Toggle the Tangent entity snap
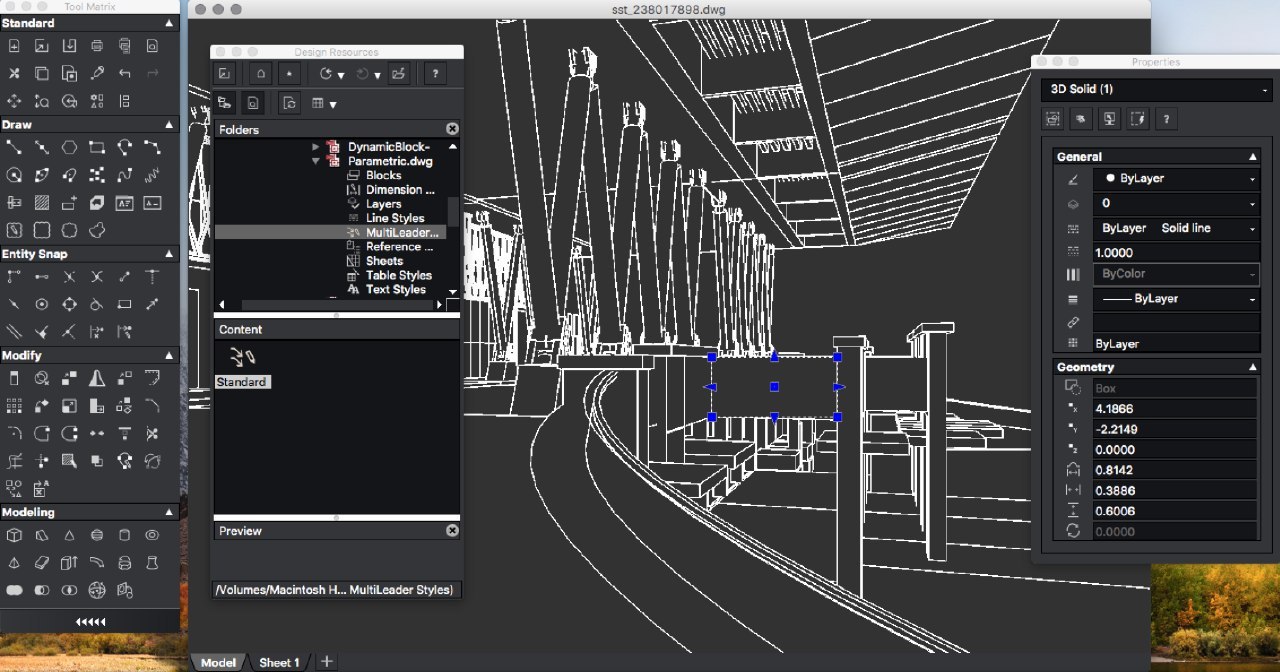Image resolution: width=1280 pixels, height=672 pixels. click(x=97, y=305)
